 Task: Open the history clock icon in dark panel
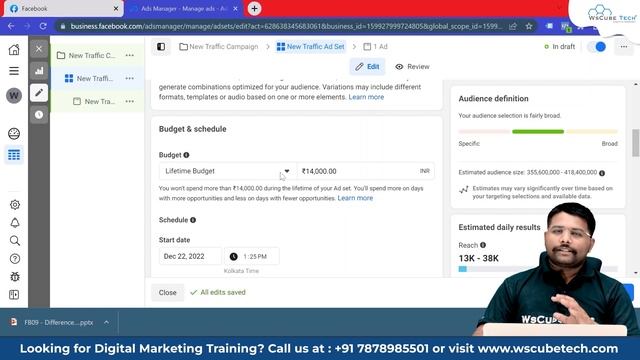click(39, 115)
